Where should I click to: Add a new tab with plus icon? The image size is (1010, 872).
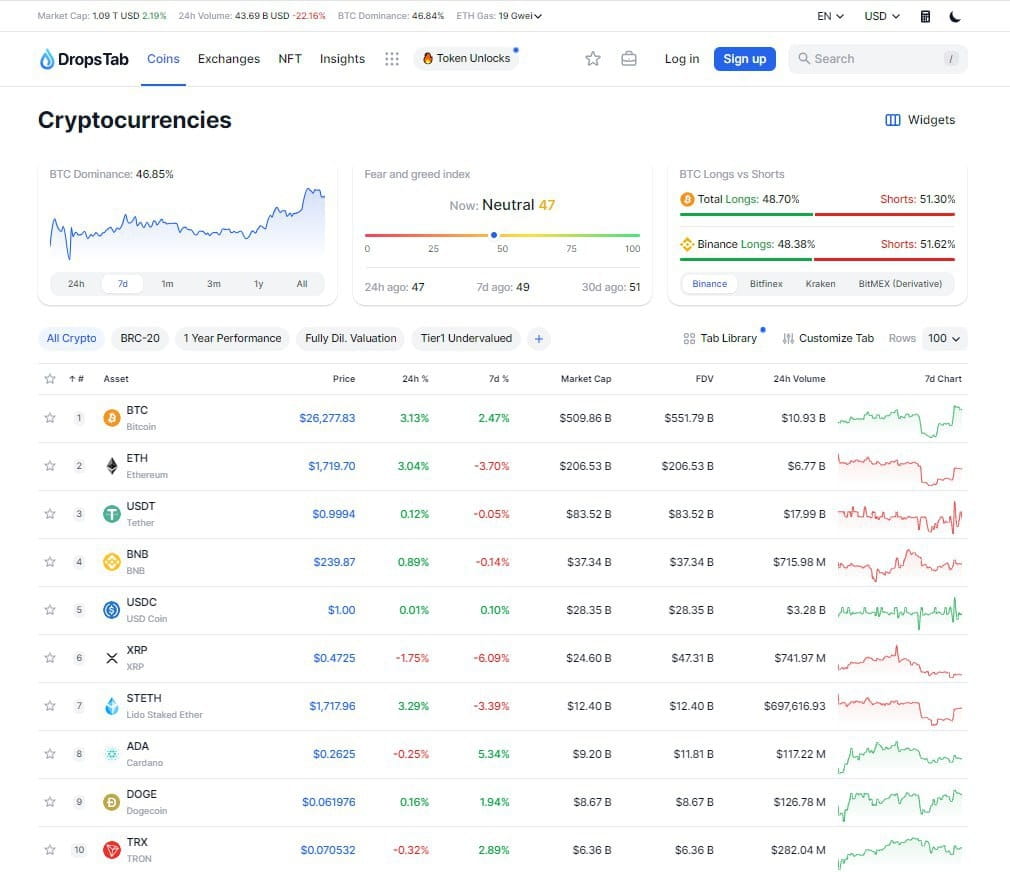[x=539, y=339]
